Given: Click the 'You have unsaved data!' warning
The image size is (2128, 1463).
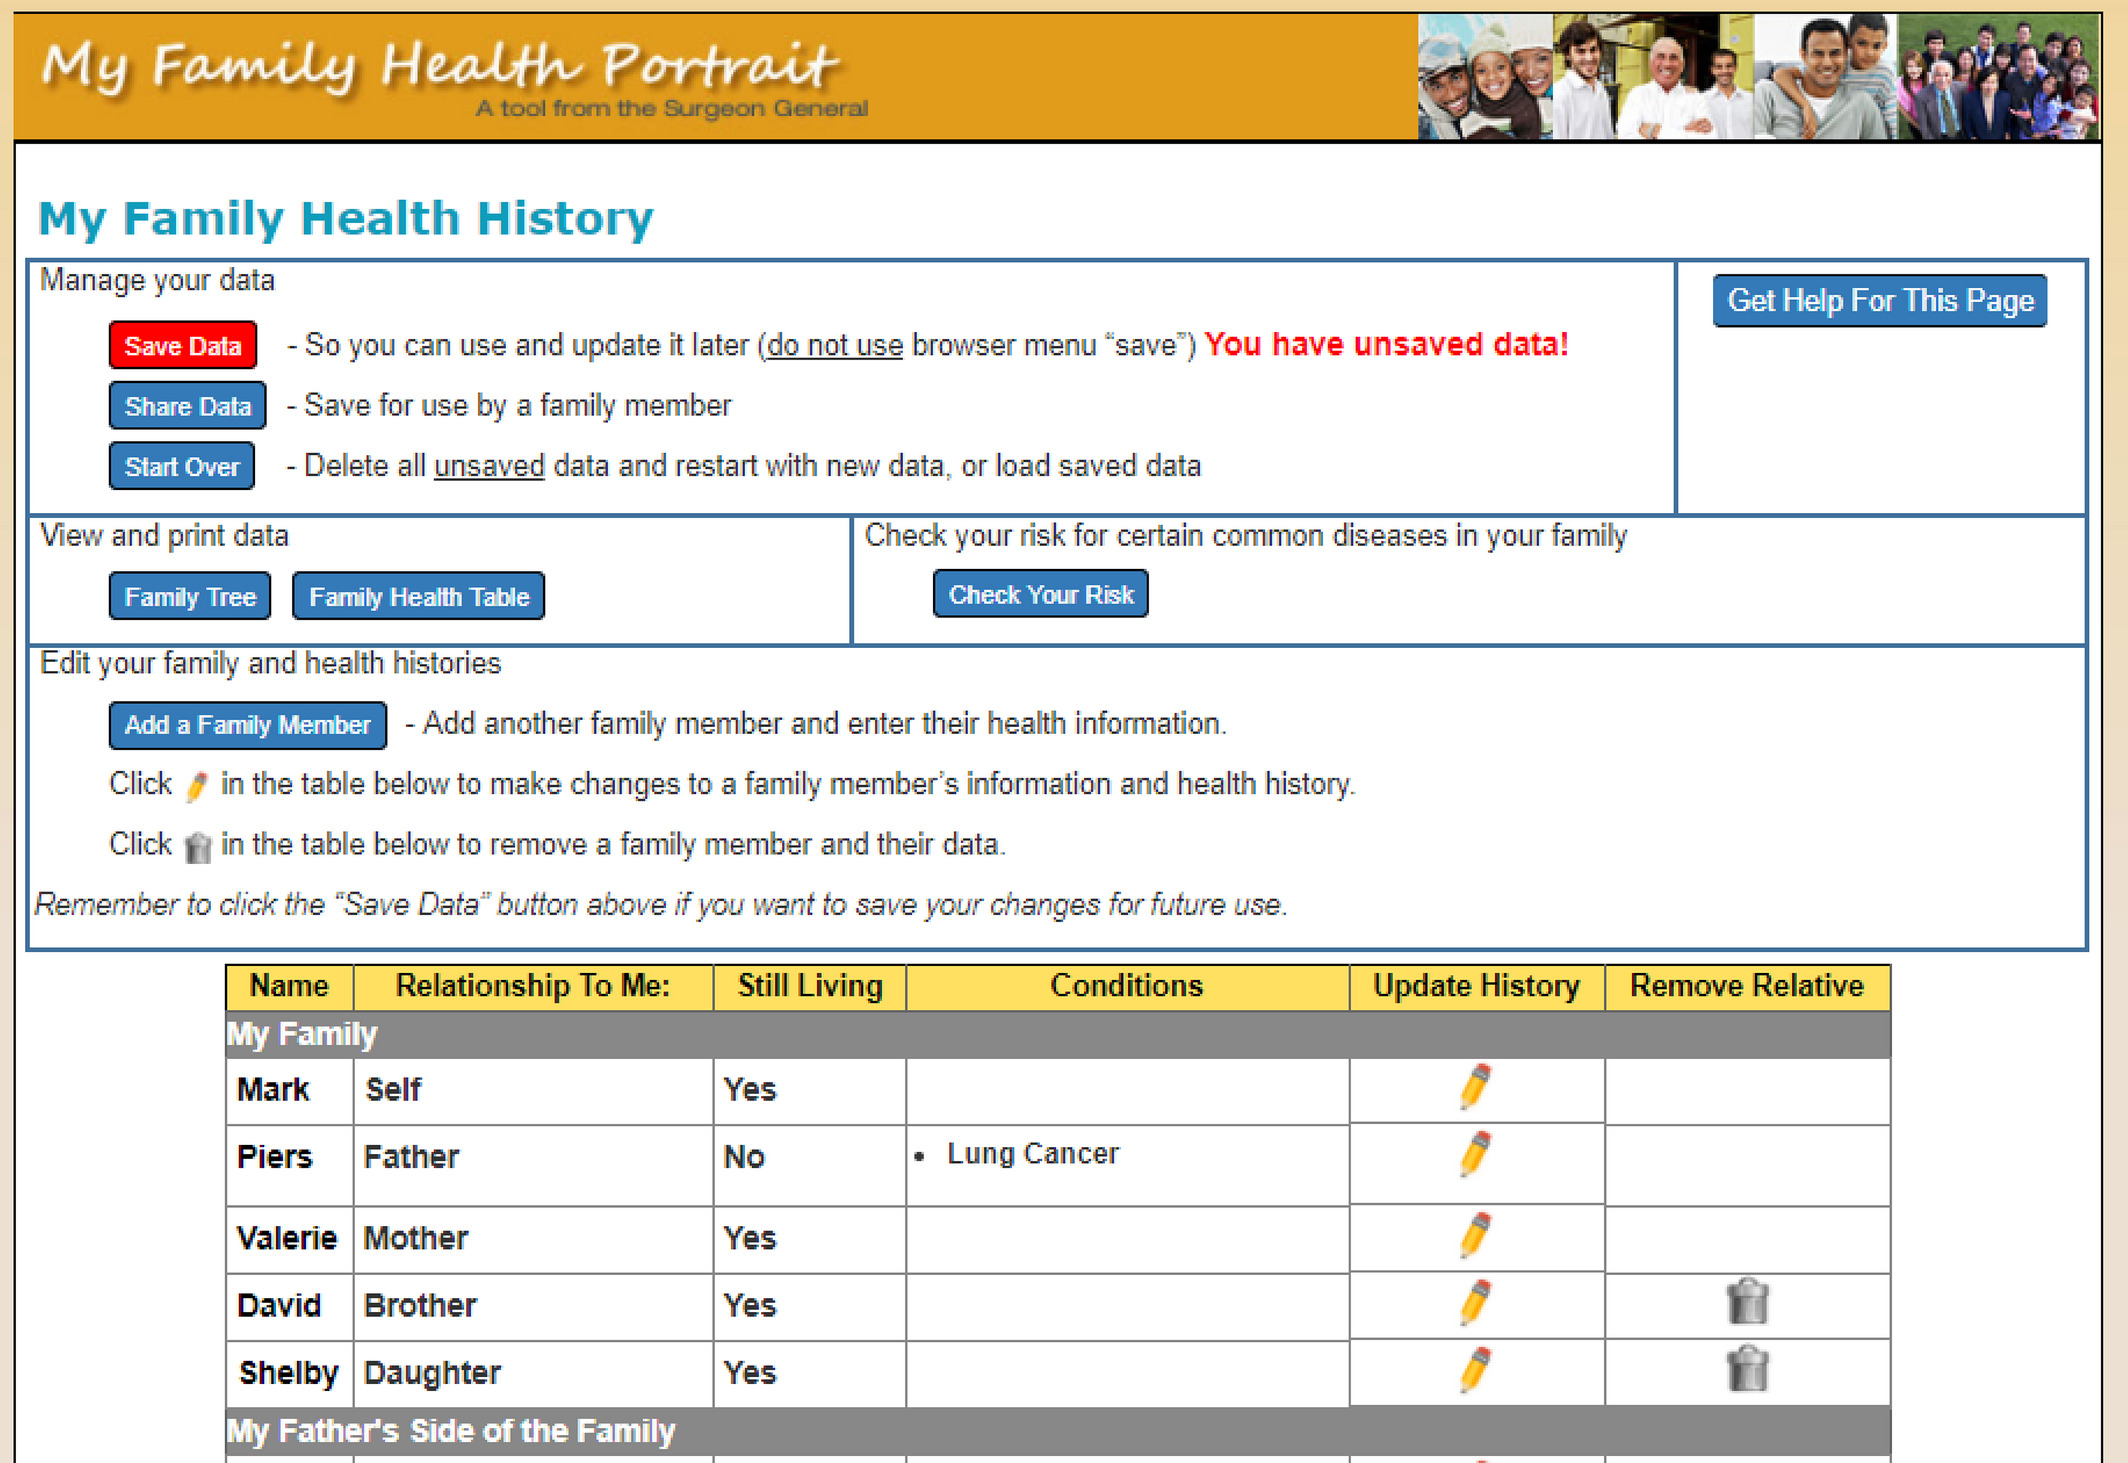Looking at the screenshot, I should click(x=1386, y=344).
